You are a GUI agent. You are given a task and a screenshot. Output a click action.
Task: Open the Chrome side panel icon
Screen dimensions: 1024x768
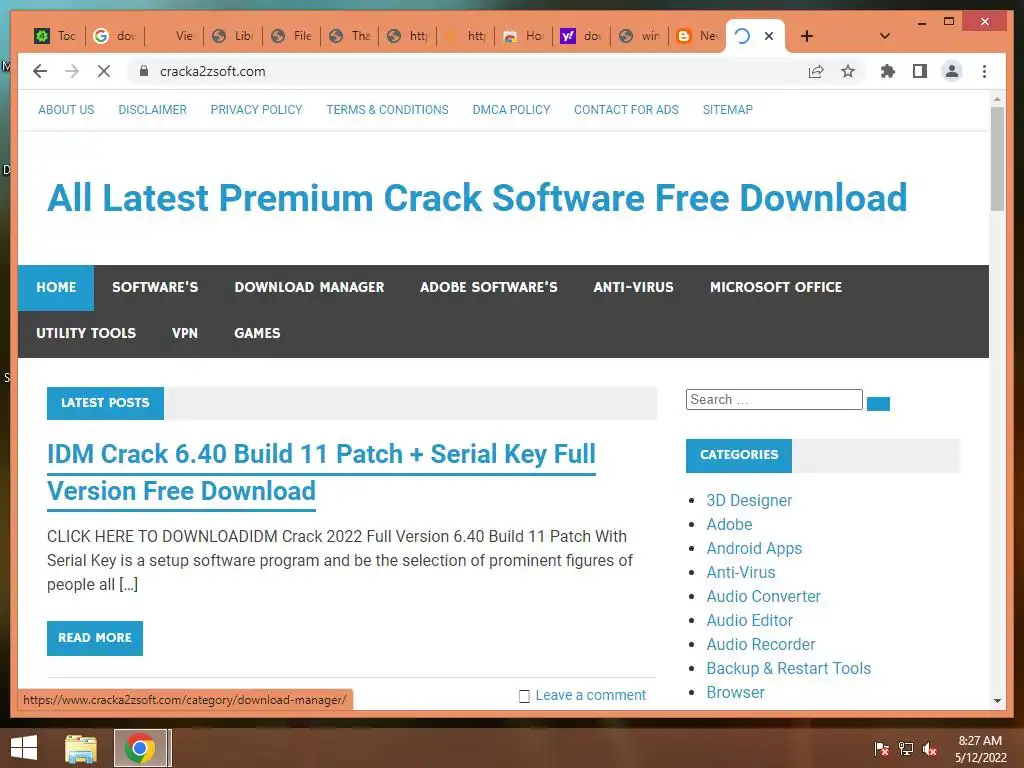920,71
